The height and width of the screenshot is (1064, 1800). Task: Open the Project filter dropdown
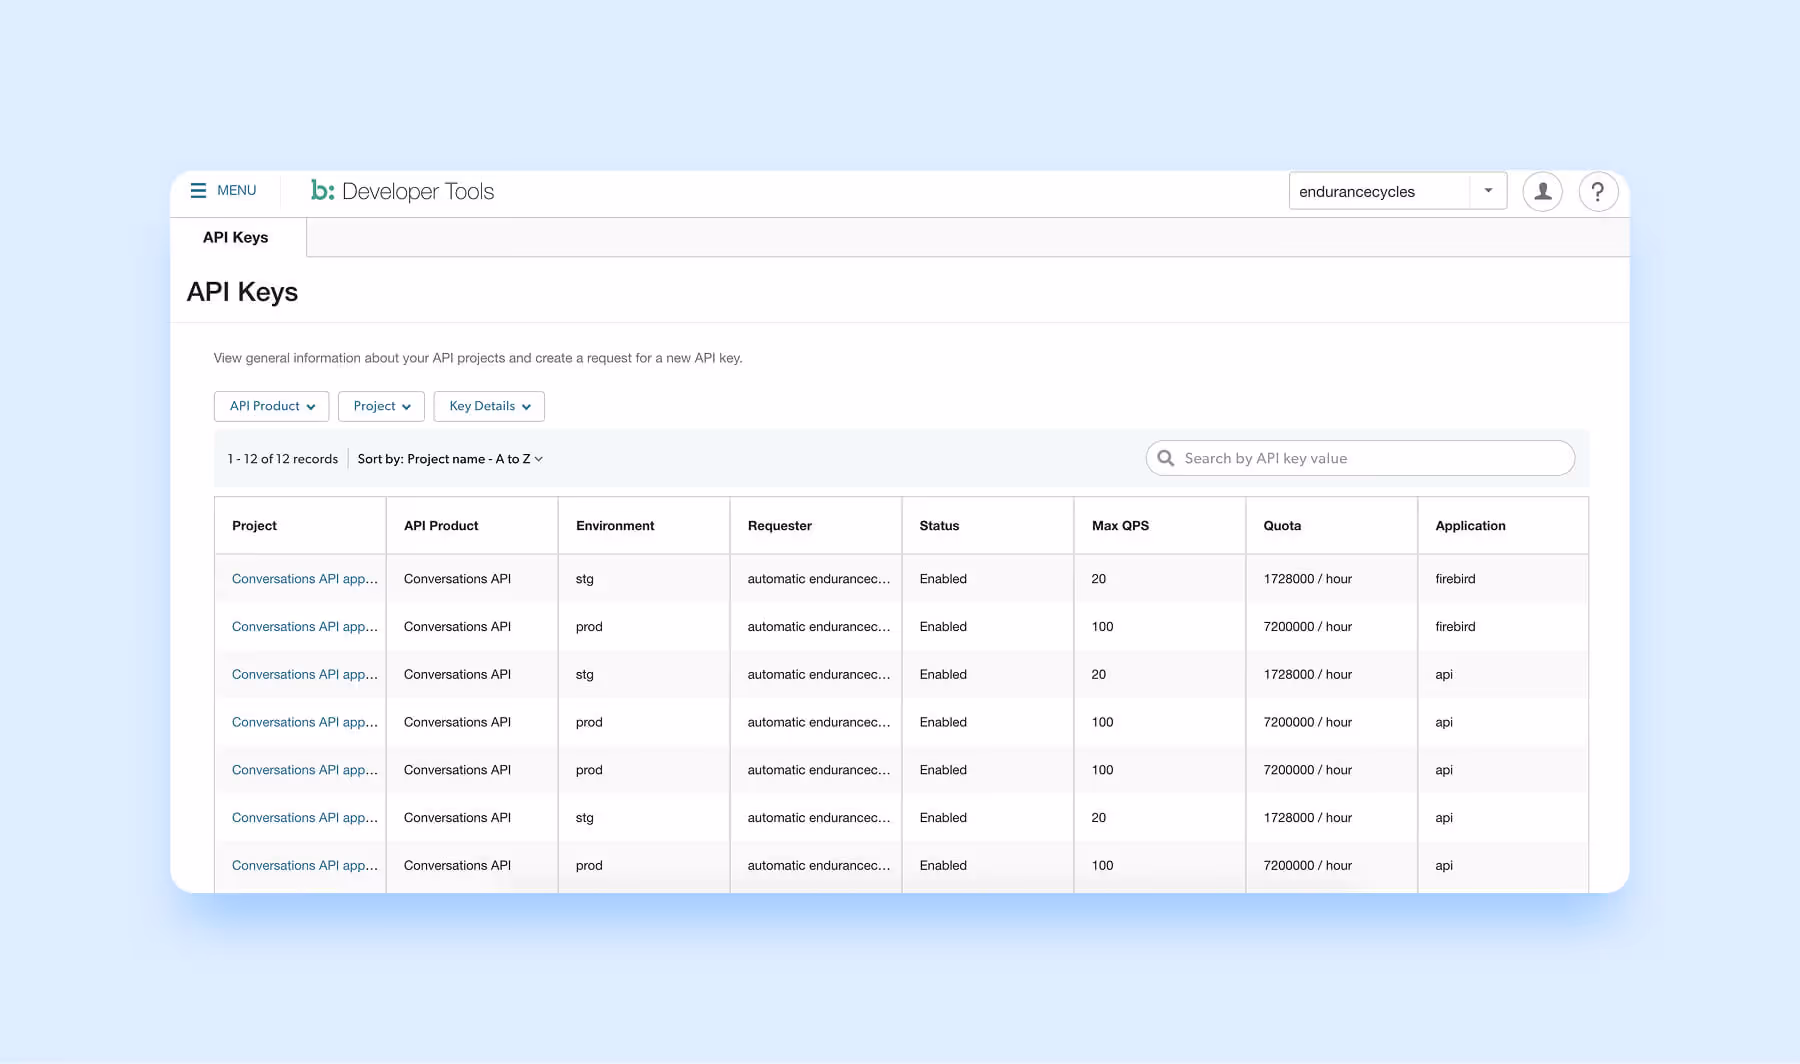(x=381, y=406)
